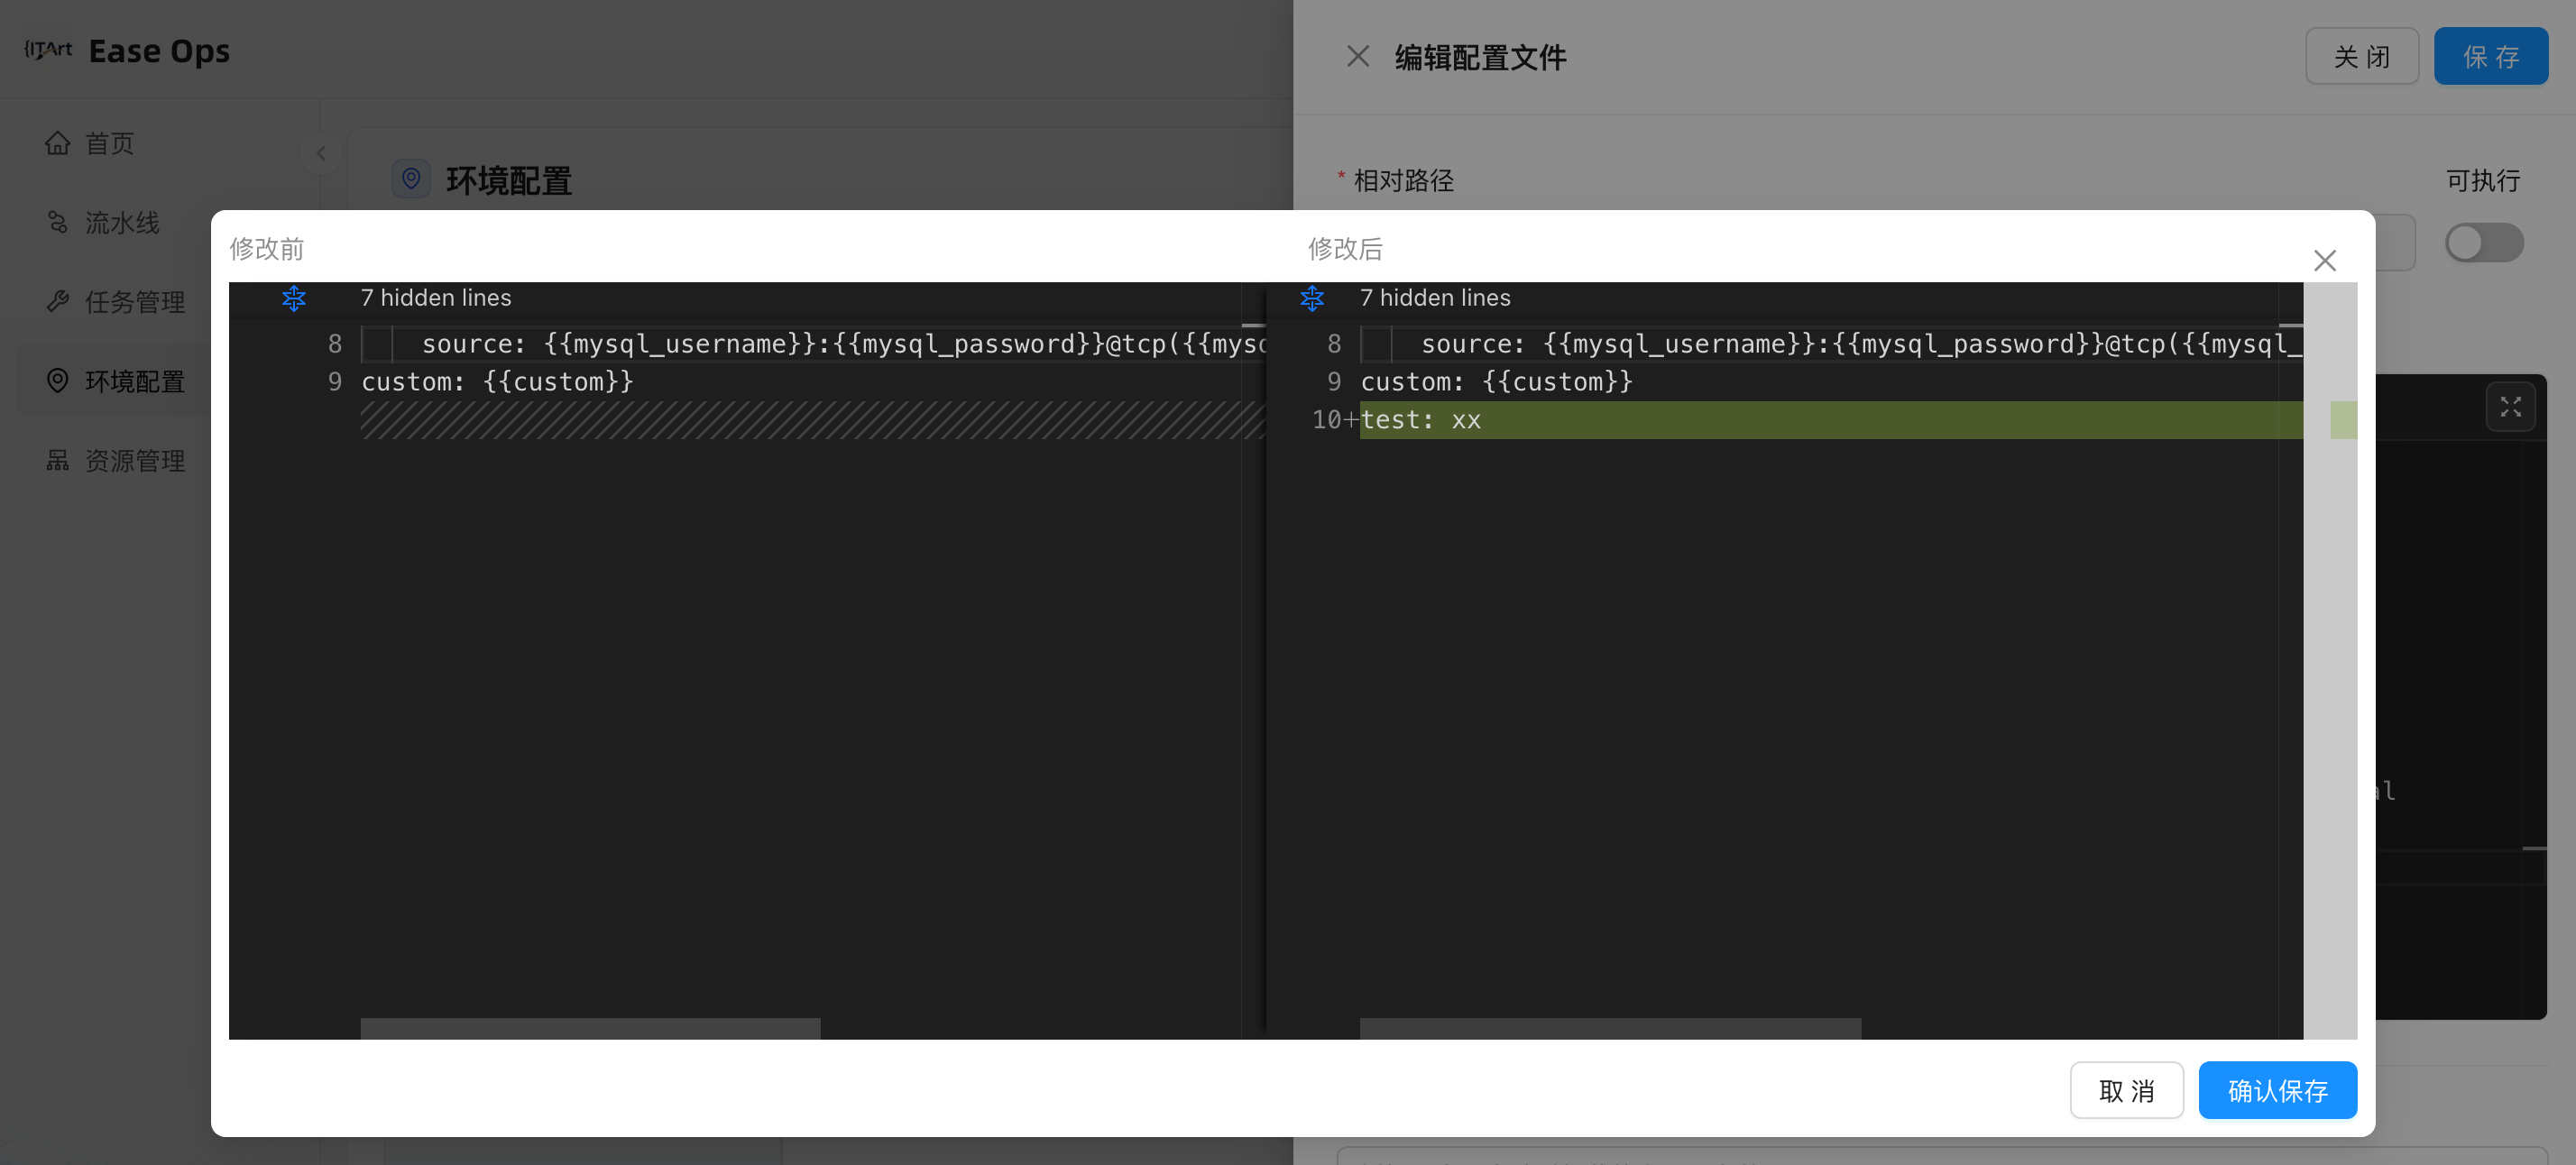Collapse the sidebar with the chevron
2576x1165 pixels.
321,153
